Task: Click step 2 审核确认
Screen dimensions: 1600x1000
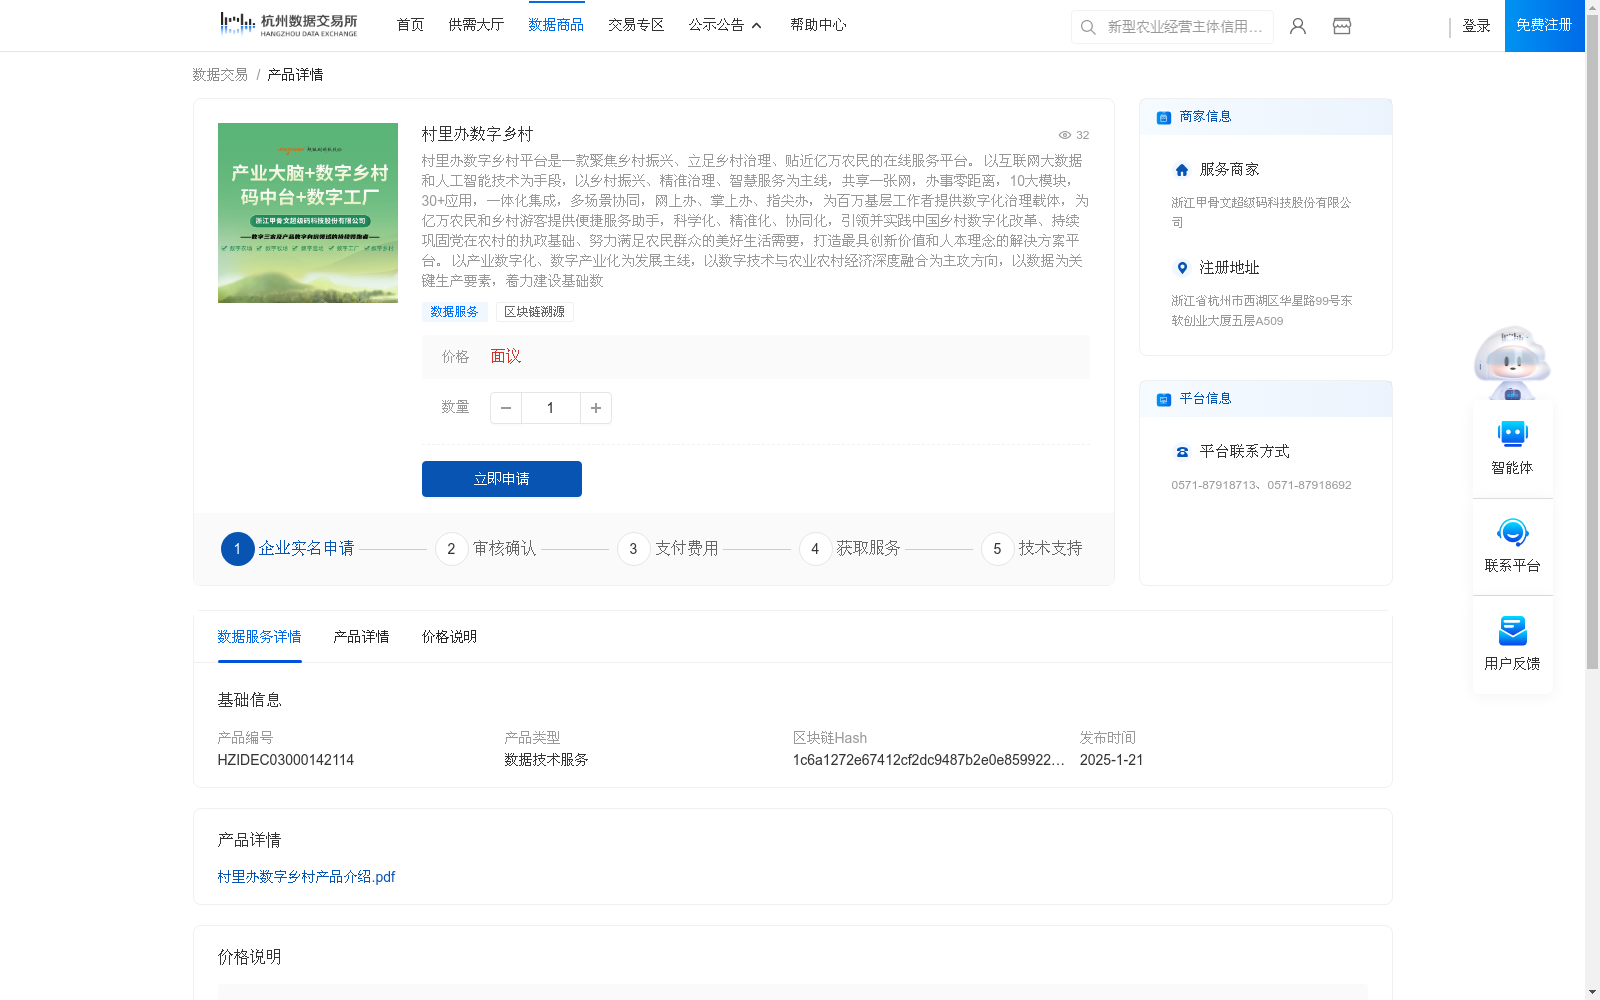Action: pyautogui.click(x=486, y=549)
